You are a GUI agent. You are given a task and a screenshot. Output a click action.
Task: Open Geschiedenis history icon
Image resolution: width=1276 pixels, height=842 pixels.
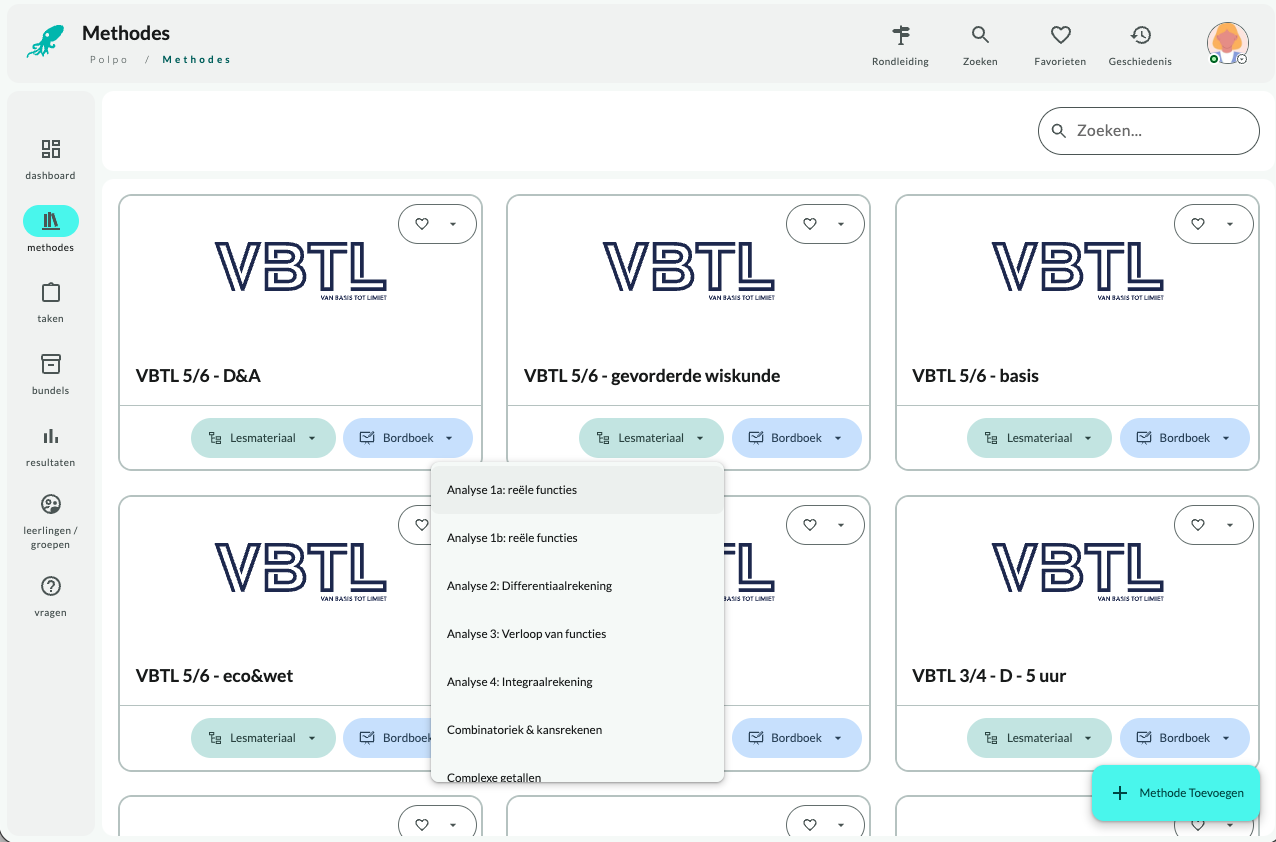coord(1140,35)
